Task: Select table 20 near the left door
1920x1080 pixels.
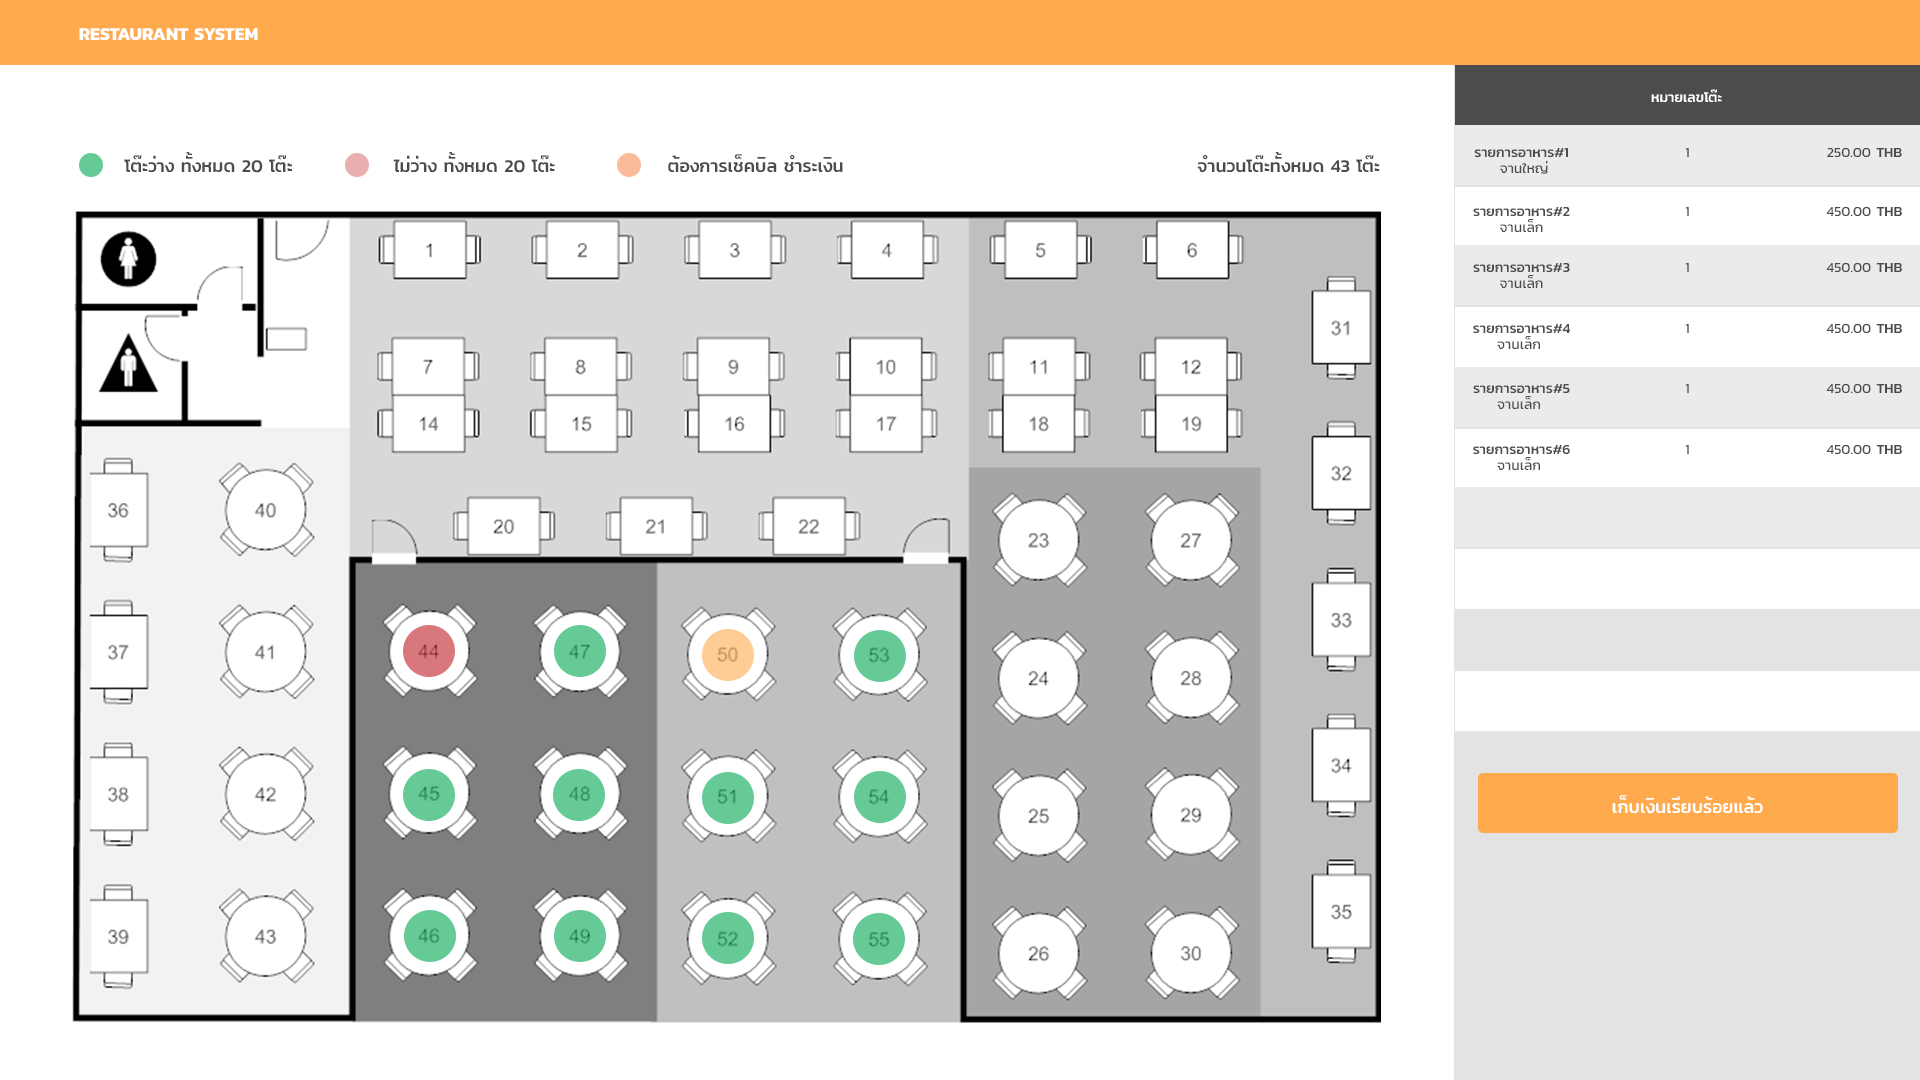Action: (504, 526)
